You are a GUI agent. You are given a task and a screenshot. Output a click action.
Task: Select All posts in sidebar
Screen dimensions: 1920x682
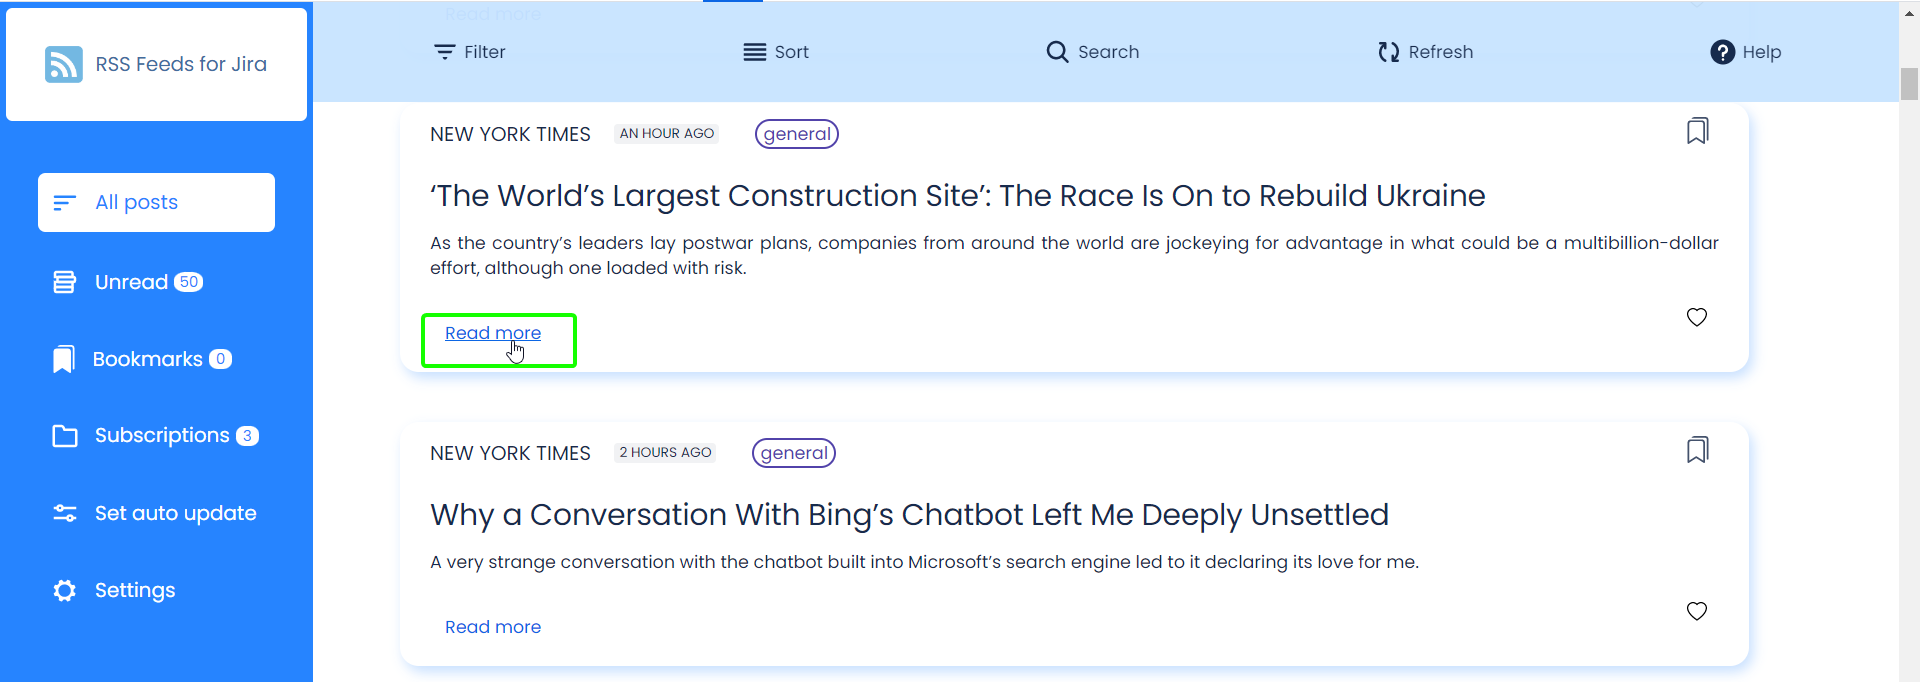tap(156, 202)
